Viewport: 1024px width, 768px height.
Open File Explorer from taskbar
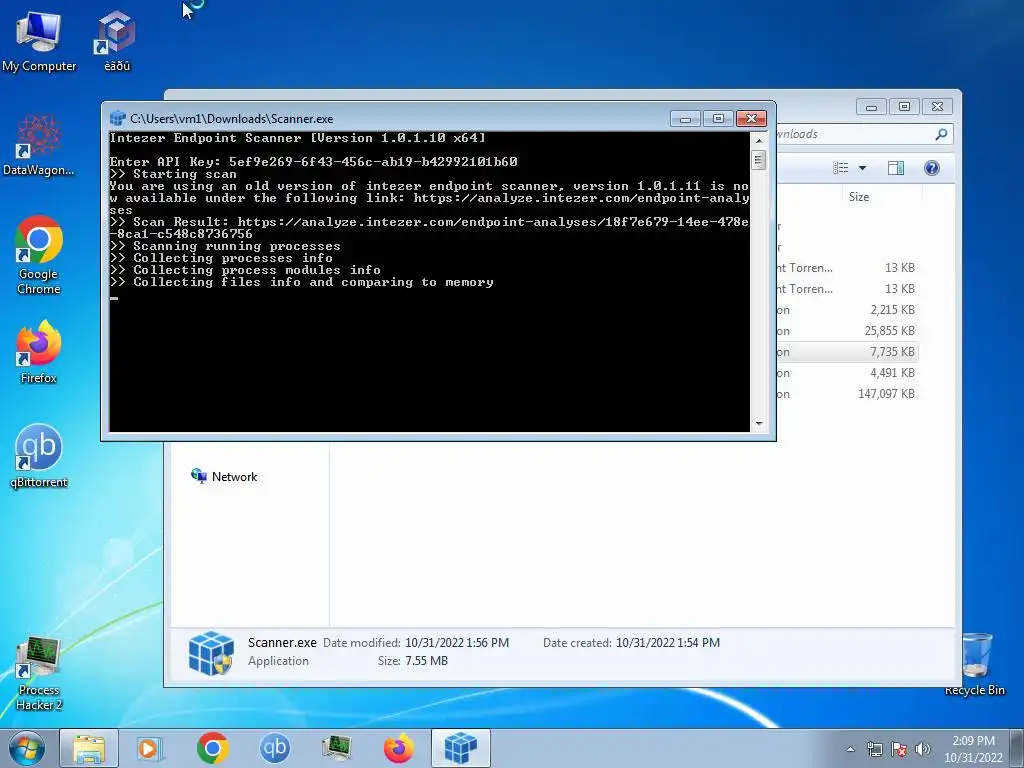pyautogui.click(x=89, y=748)
